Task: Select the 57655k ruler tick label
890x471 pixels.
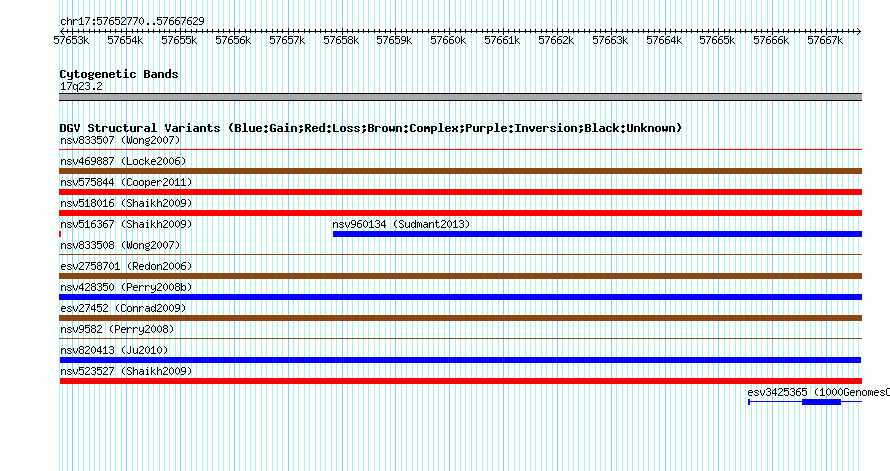Action: click(179, 40)
